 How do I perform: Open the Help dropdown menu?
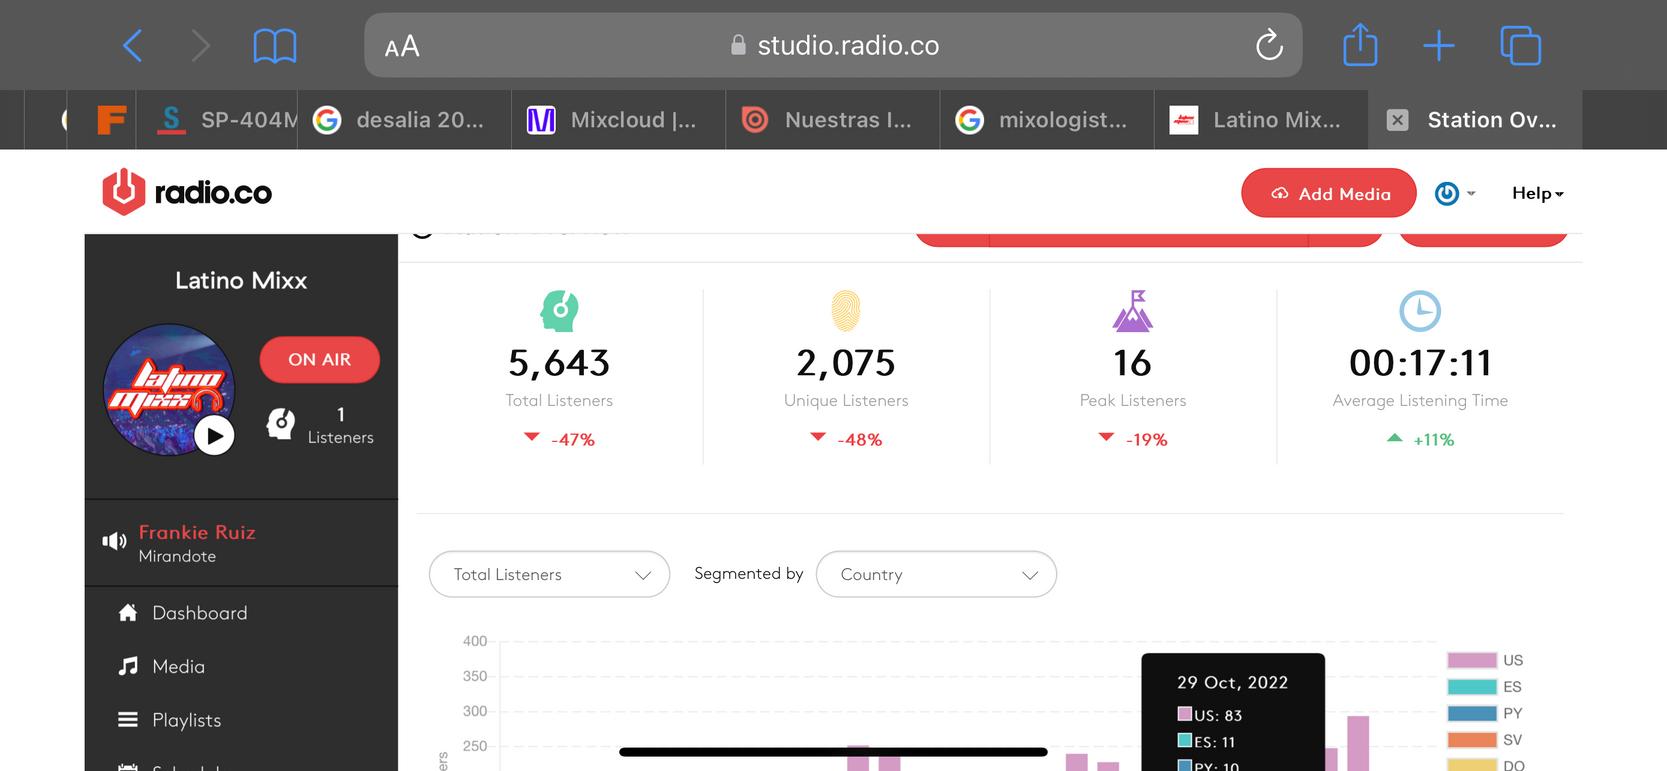click(x=1537, y=193)
